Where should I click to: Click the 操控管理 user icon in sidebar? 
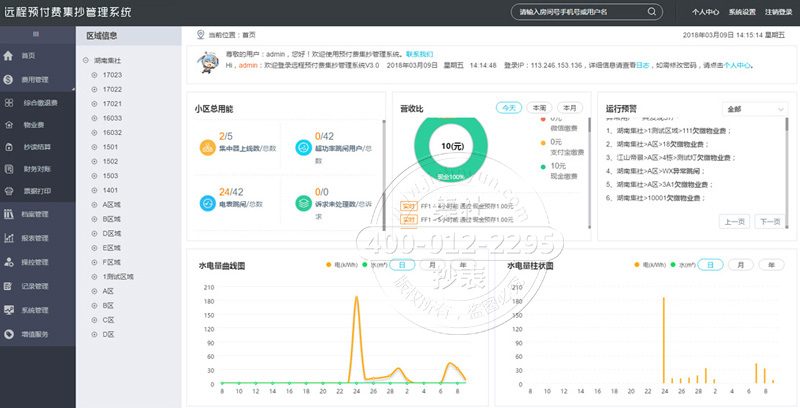point(9,262)
